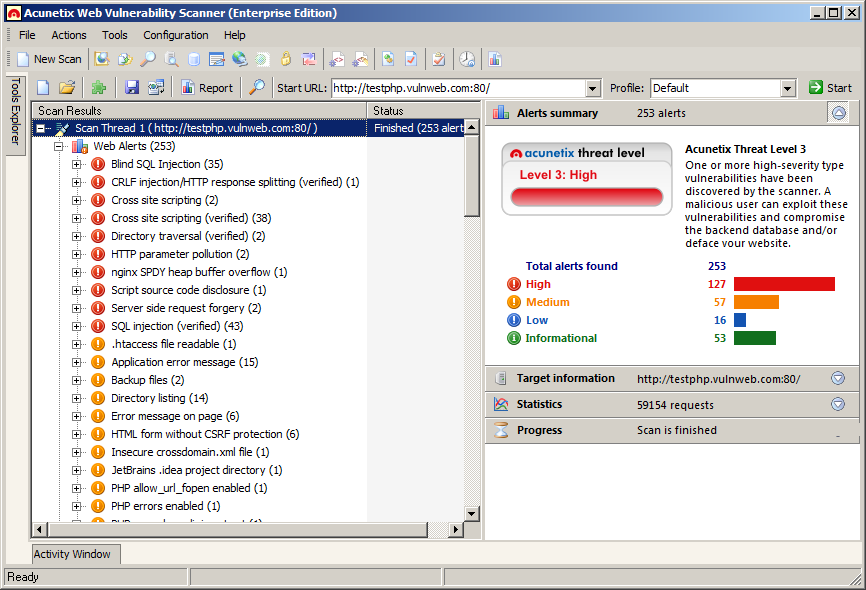The image size is (866, 590).
Task: Click the magnifier icon left of Start URL
Action: [x=257, y=87]
